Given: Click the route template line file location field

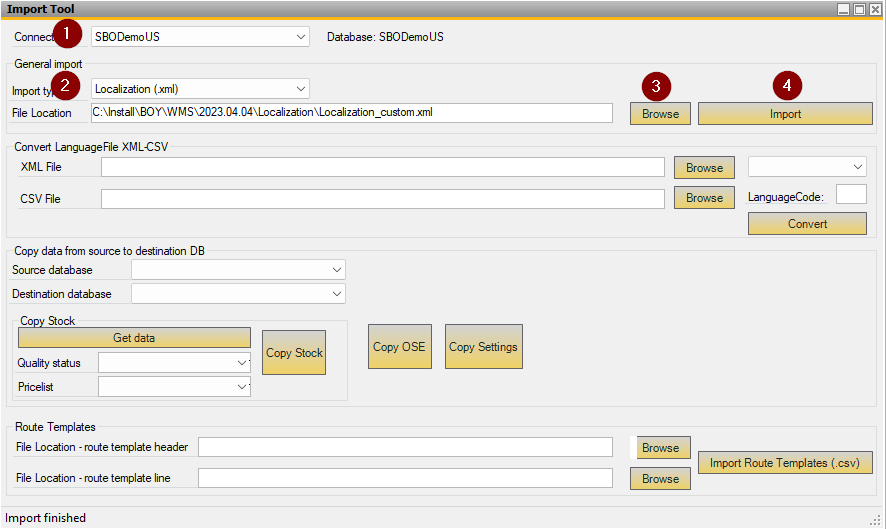Looking at the screenshot, I should tap(405, 478).
